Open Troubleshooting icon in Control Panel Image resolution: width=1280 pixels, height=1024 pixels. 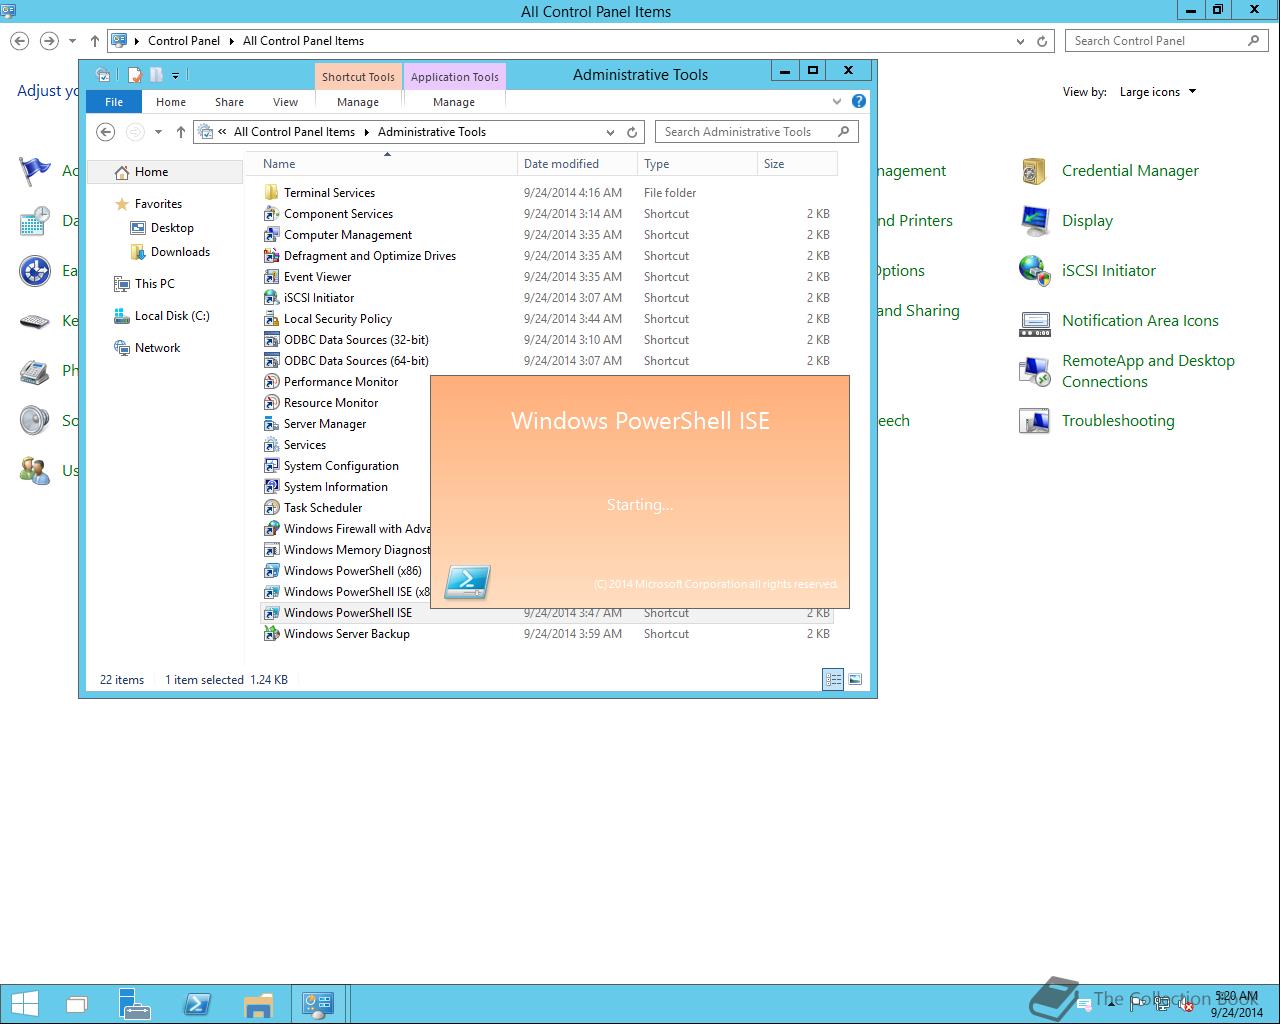coord(1034,421)
